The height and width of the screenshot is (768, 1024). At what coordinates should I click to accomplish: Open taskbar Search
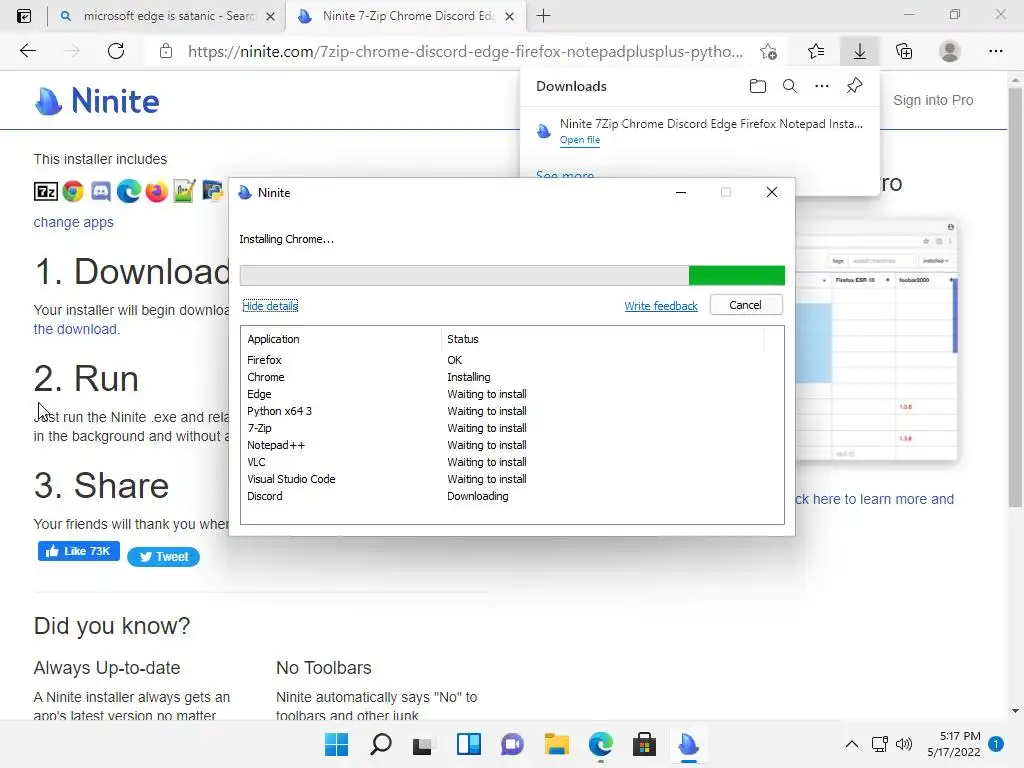(x=381, y=744)
